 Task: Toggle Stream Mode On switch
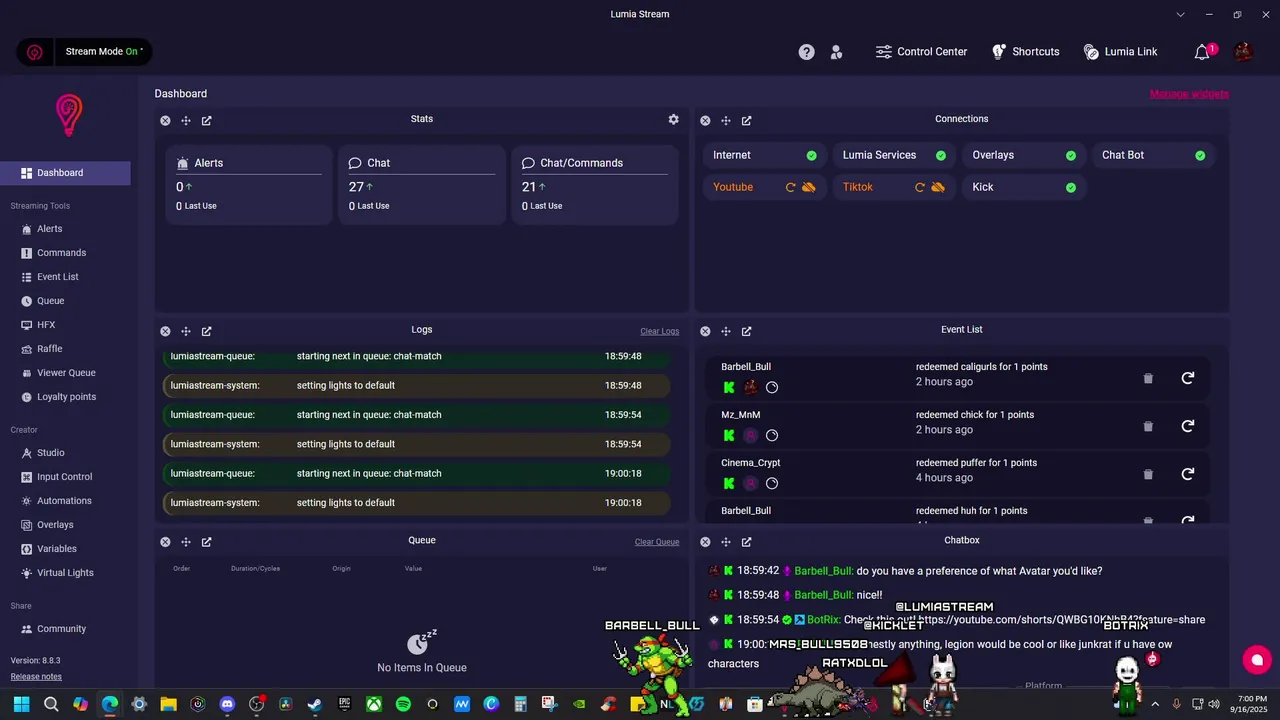coord(85,52)
